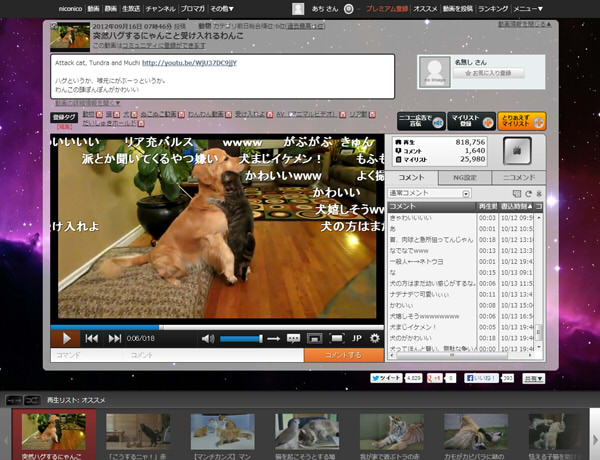Open the ランキング page link
Image resolution: width=600 pixels, height=460 pixels.
tap(493, 8)
